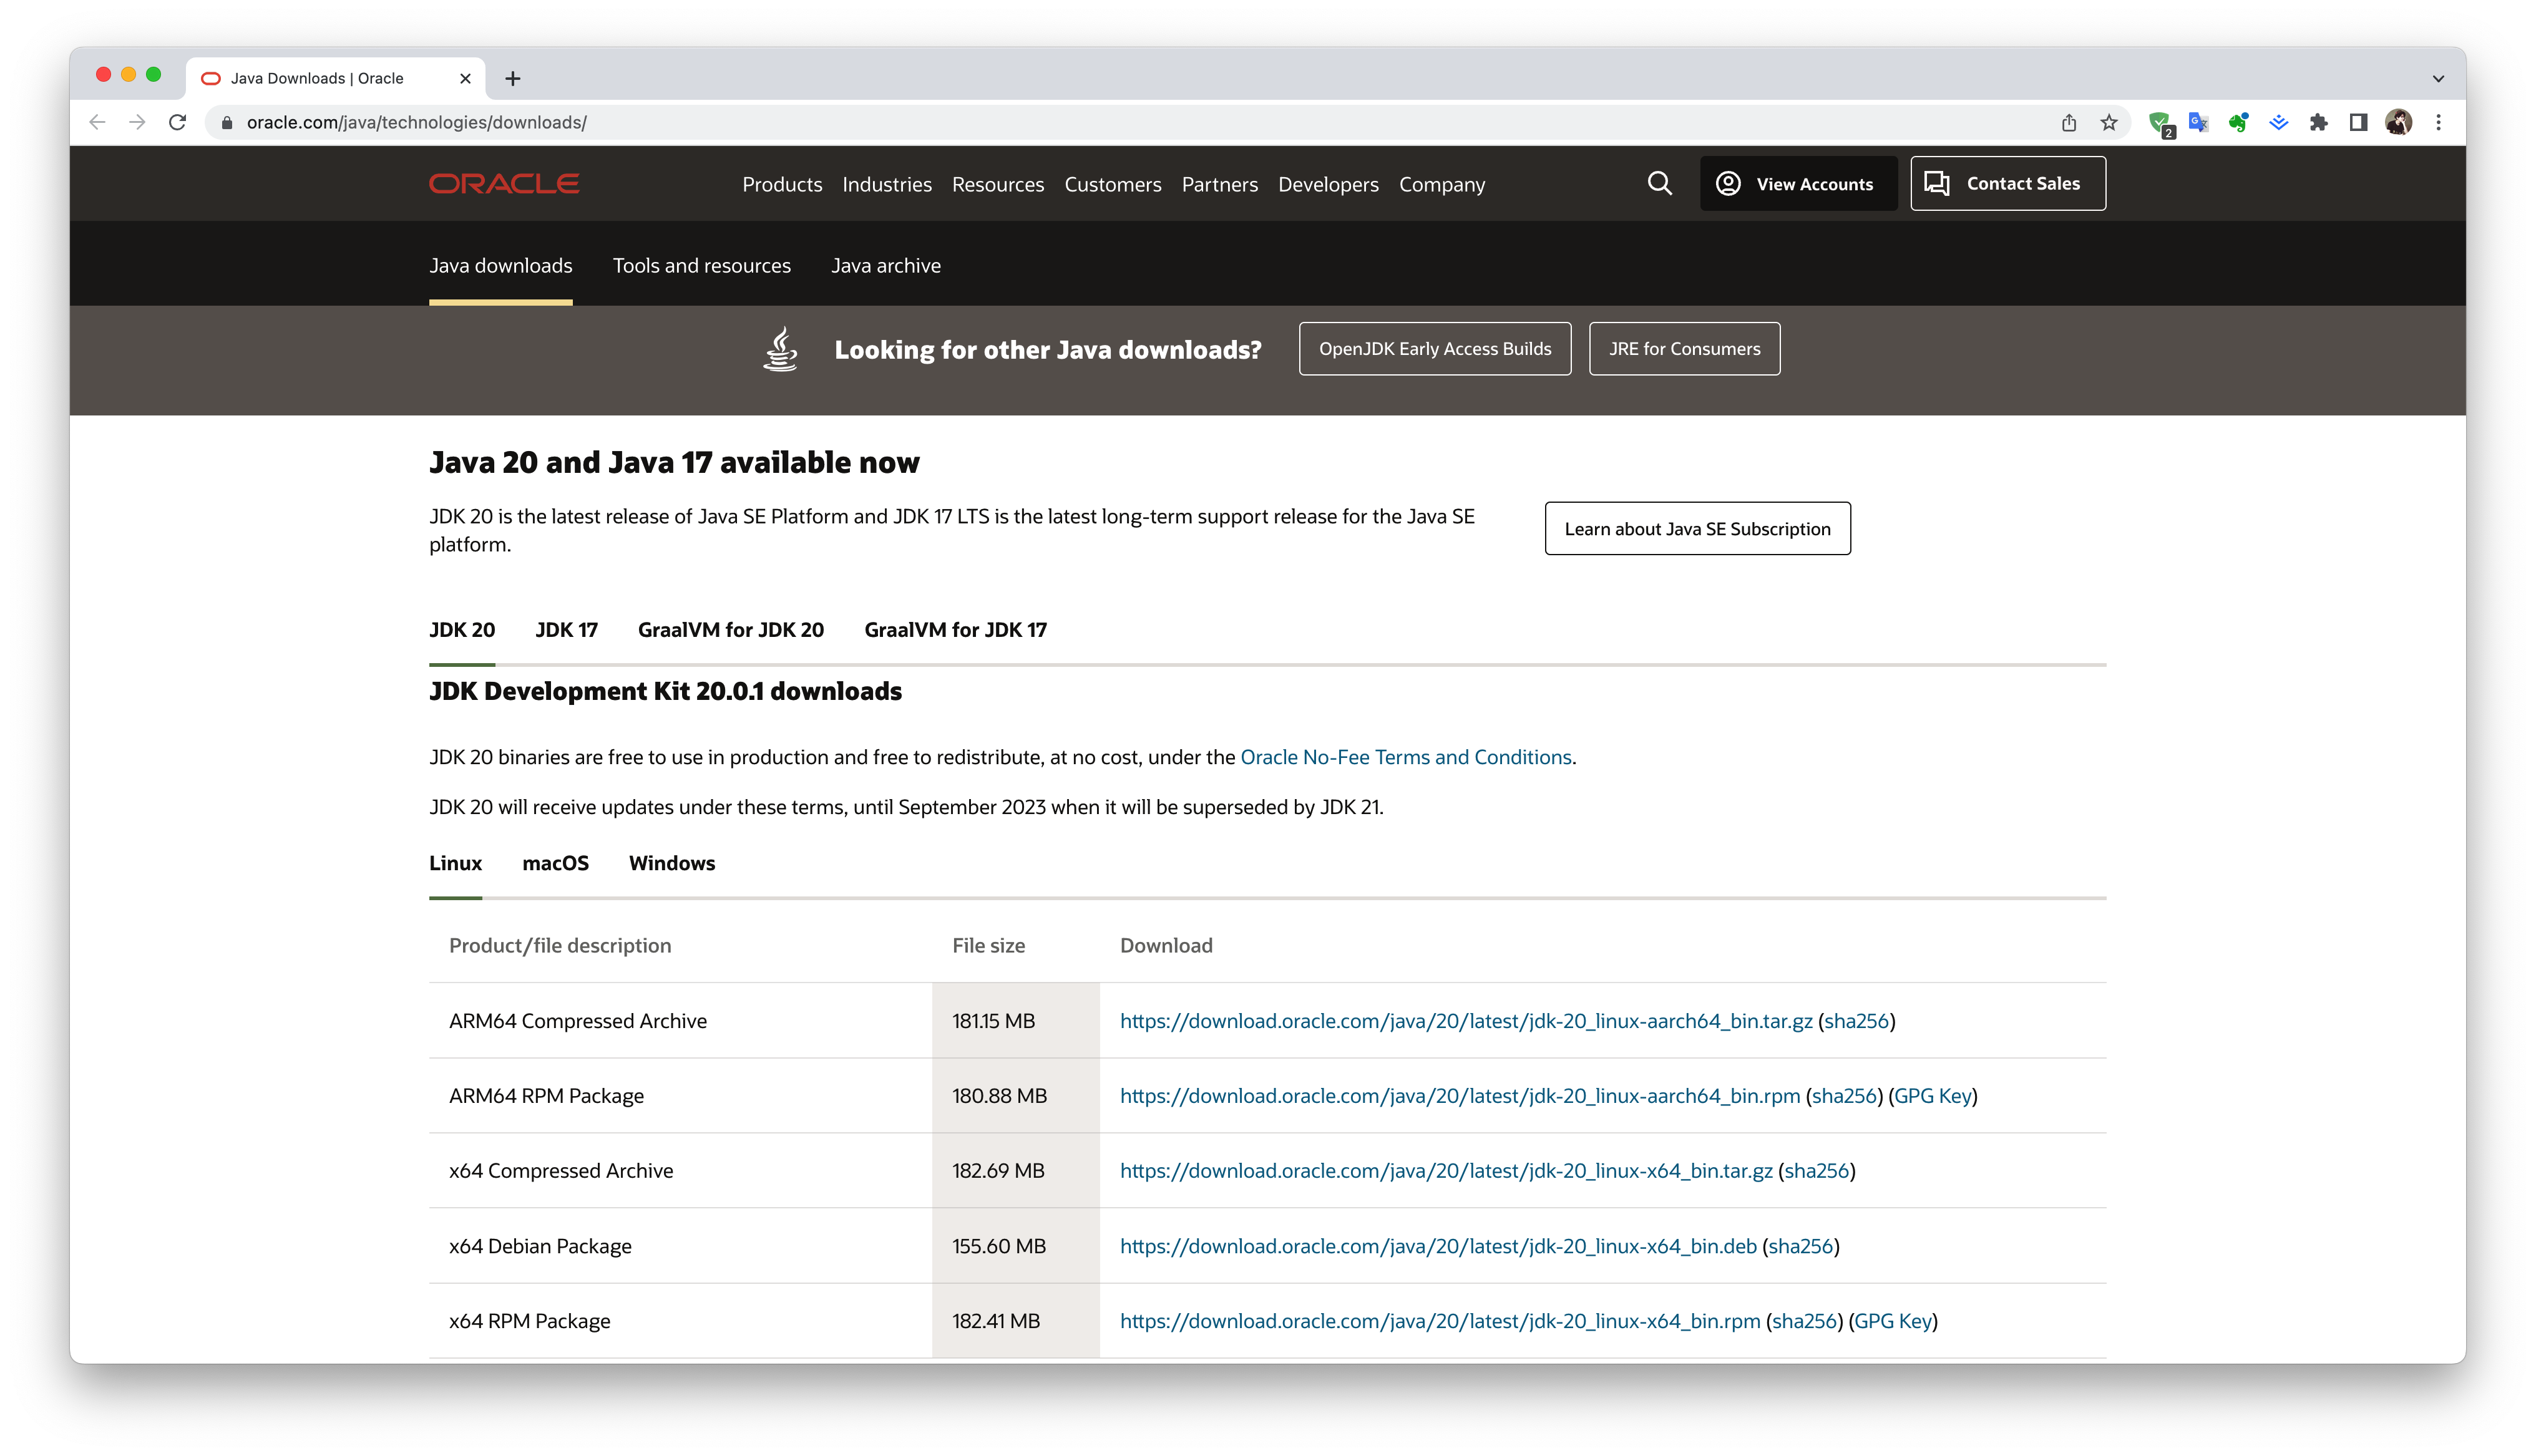
Task: Open Oracle No-Fee Terms and Conditions link
Action: [1405, 757]
